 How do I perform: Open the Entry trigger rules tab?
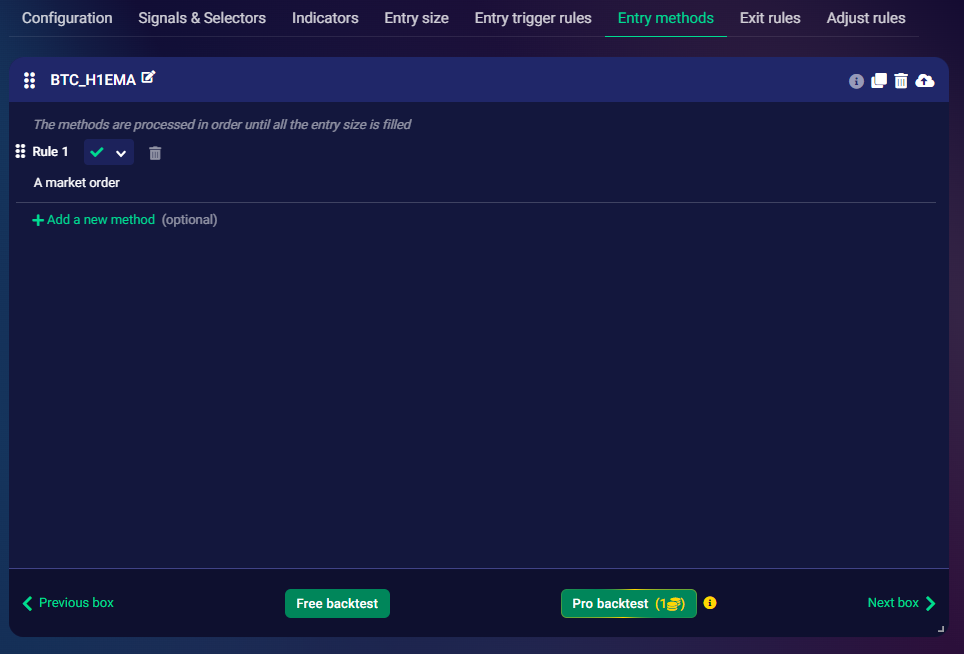533,18
